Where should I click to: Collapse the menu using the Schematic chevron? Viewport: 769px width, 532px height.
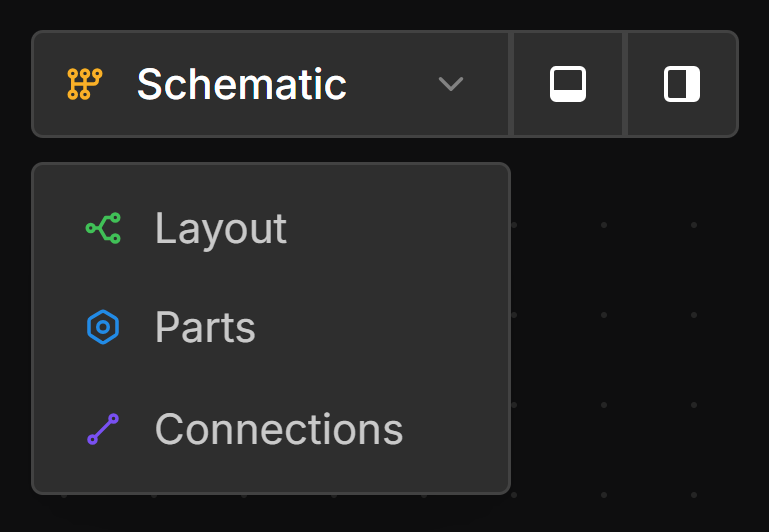(x=451, y=84)
